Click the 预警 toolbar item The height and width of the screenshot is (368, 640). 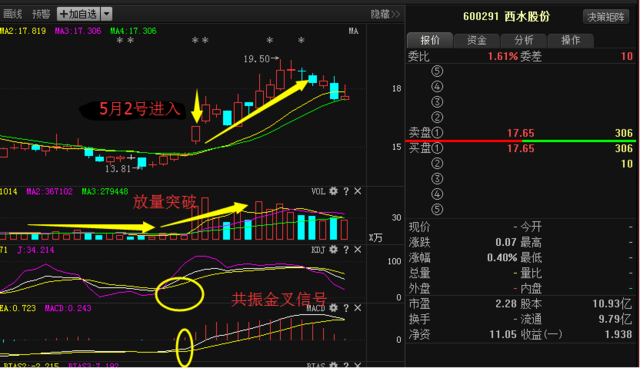pos(41,15)
